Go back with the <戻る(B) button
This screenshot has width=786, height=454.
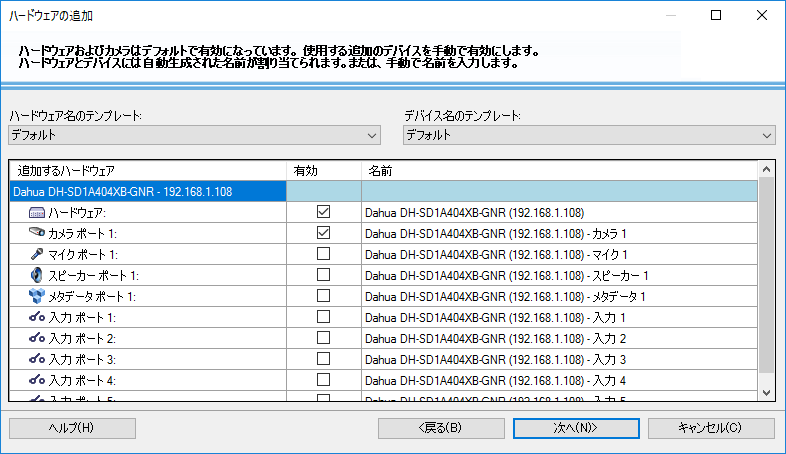(441, 428)
